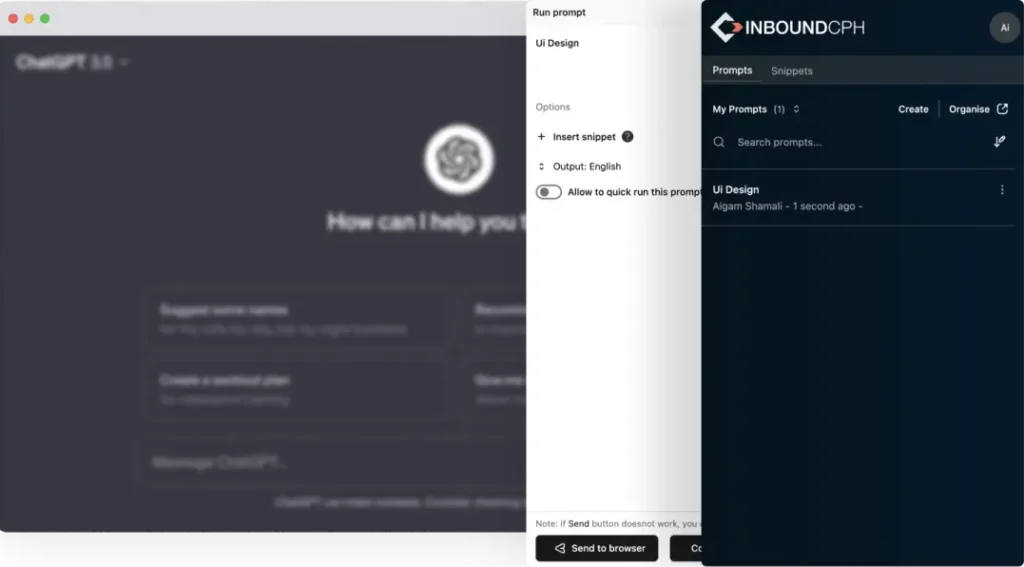Click the plus Insert snippet option
This screenshot has height=567, width=1024.
pos(576,137)
